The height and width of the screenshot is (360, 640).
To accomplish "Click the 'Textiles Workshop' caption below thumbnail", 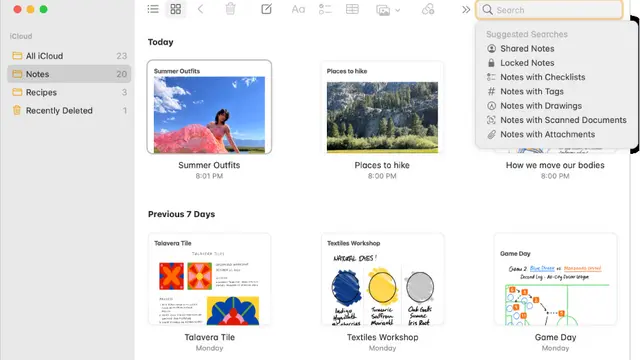I will click(x=382, y=337).
